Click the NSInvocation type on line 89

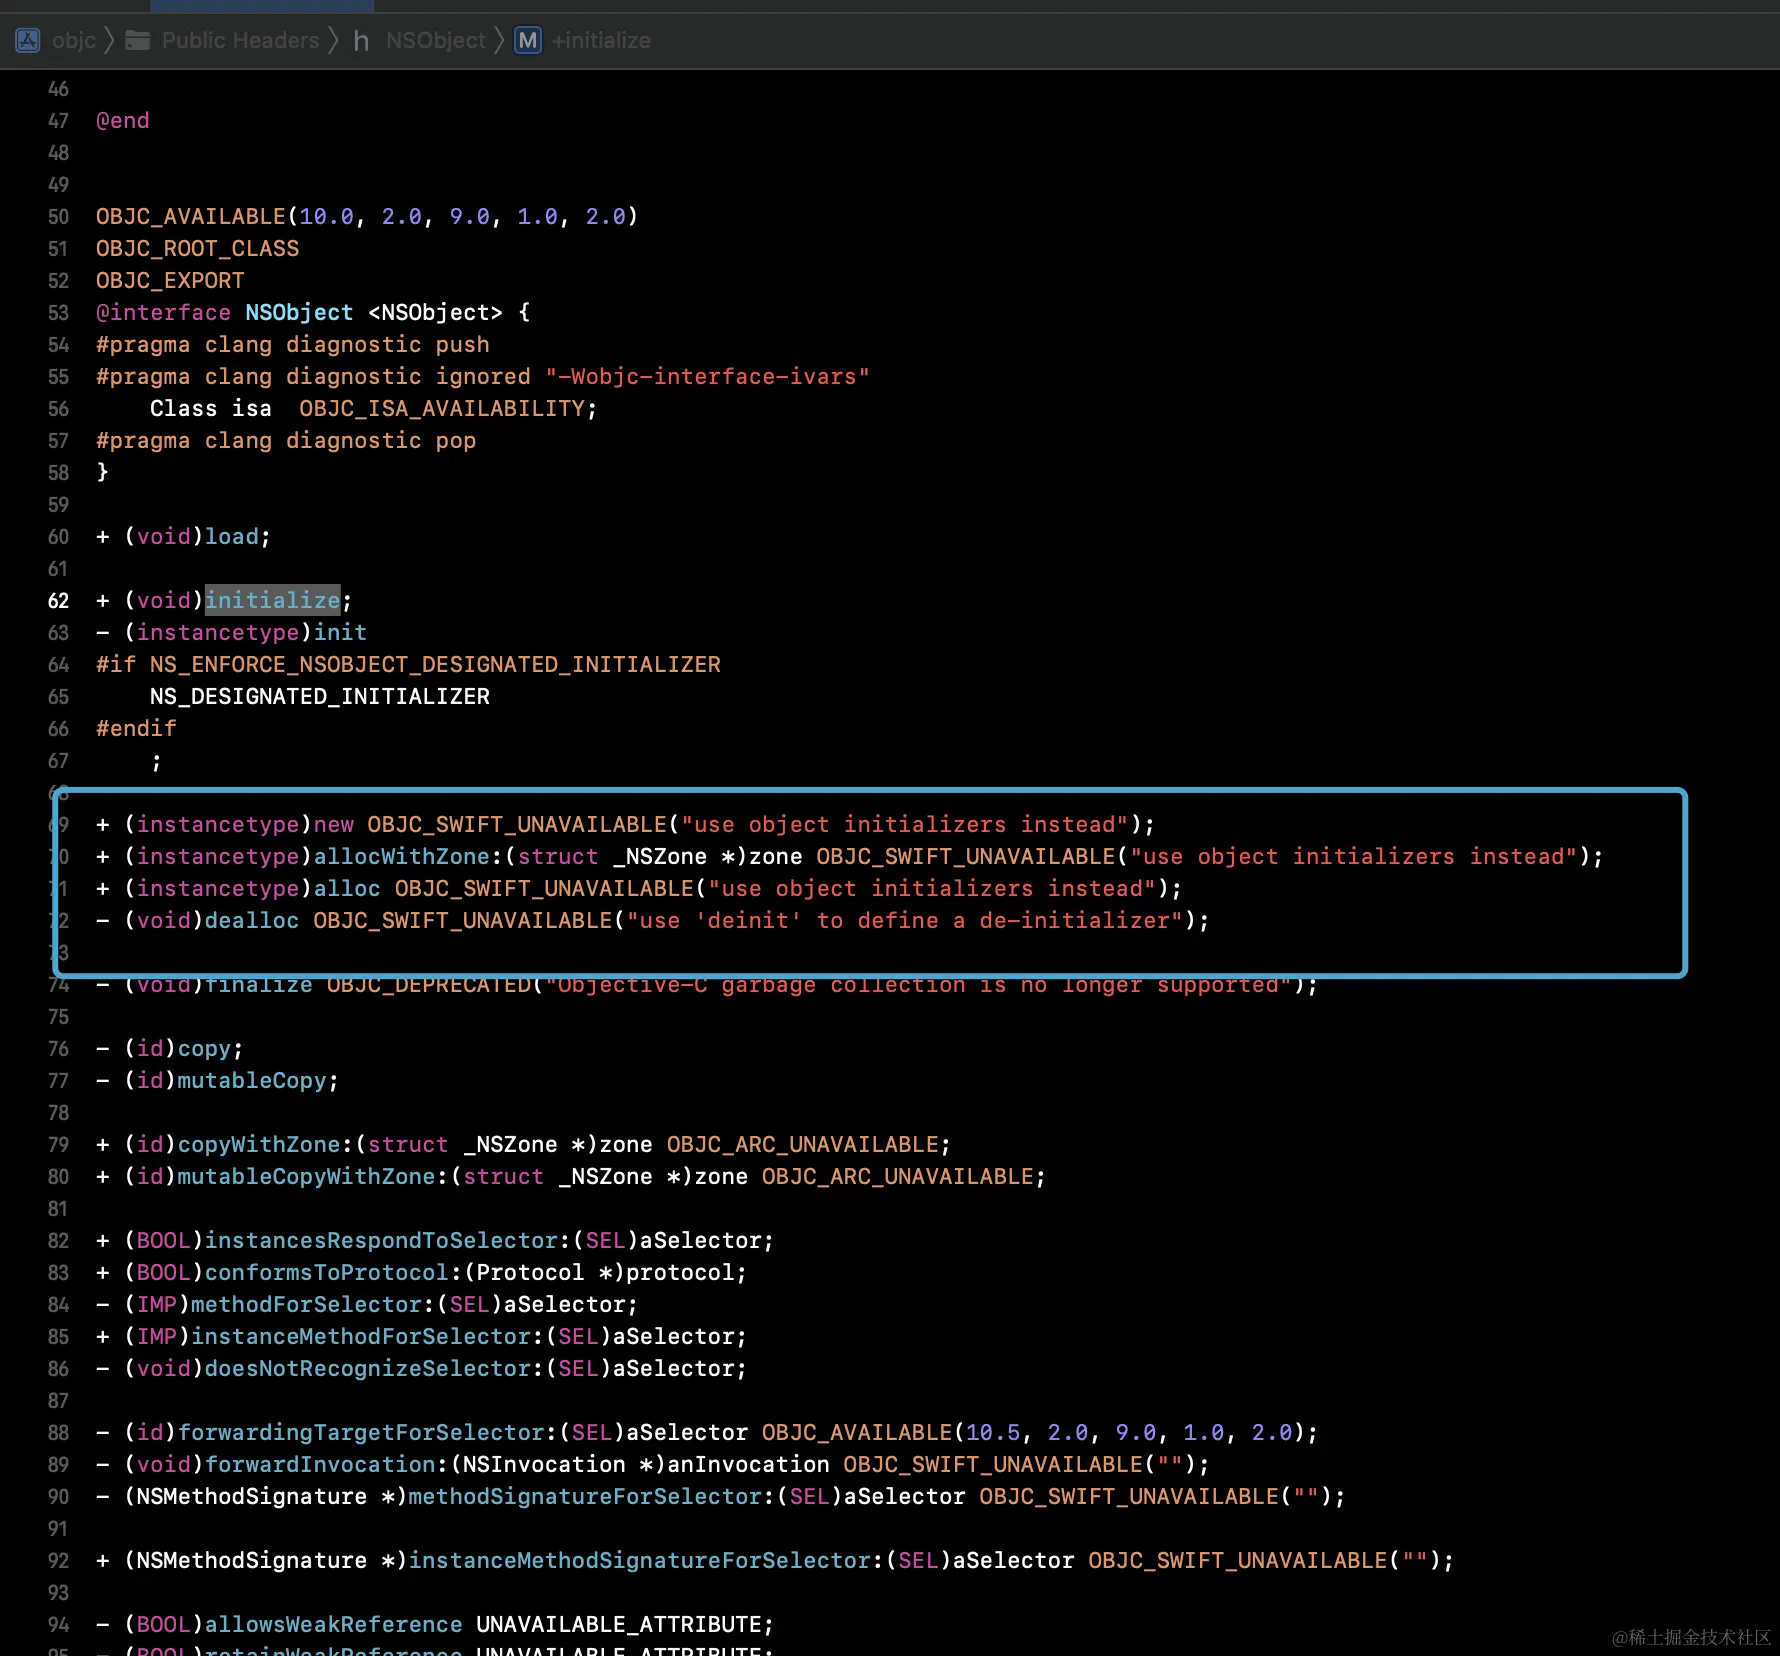[x=544, y=1465]
